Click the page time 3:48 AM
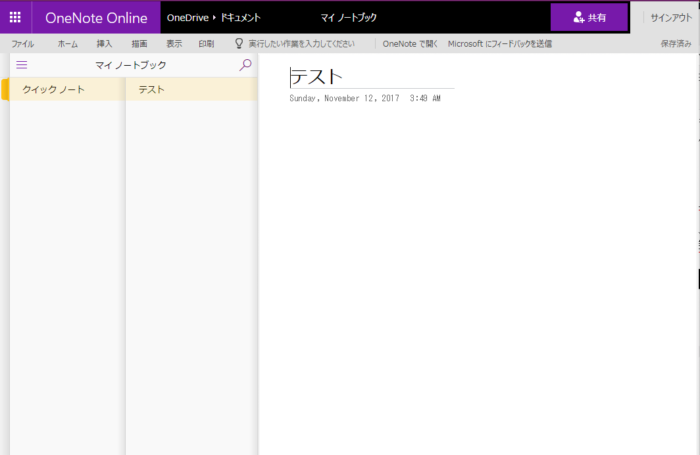Image resolution: width=700 pixels, height=455 pixels. click(425, 98)
